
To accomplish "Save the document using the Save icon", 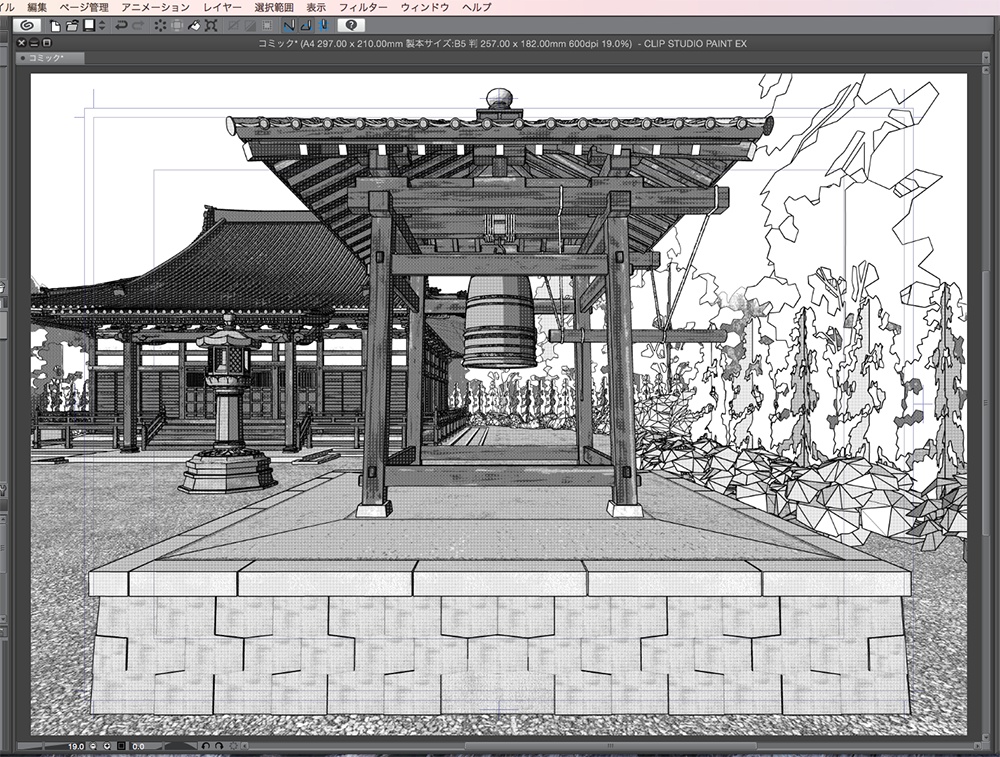I will tap(90, 27).
